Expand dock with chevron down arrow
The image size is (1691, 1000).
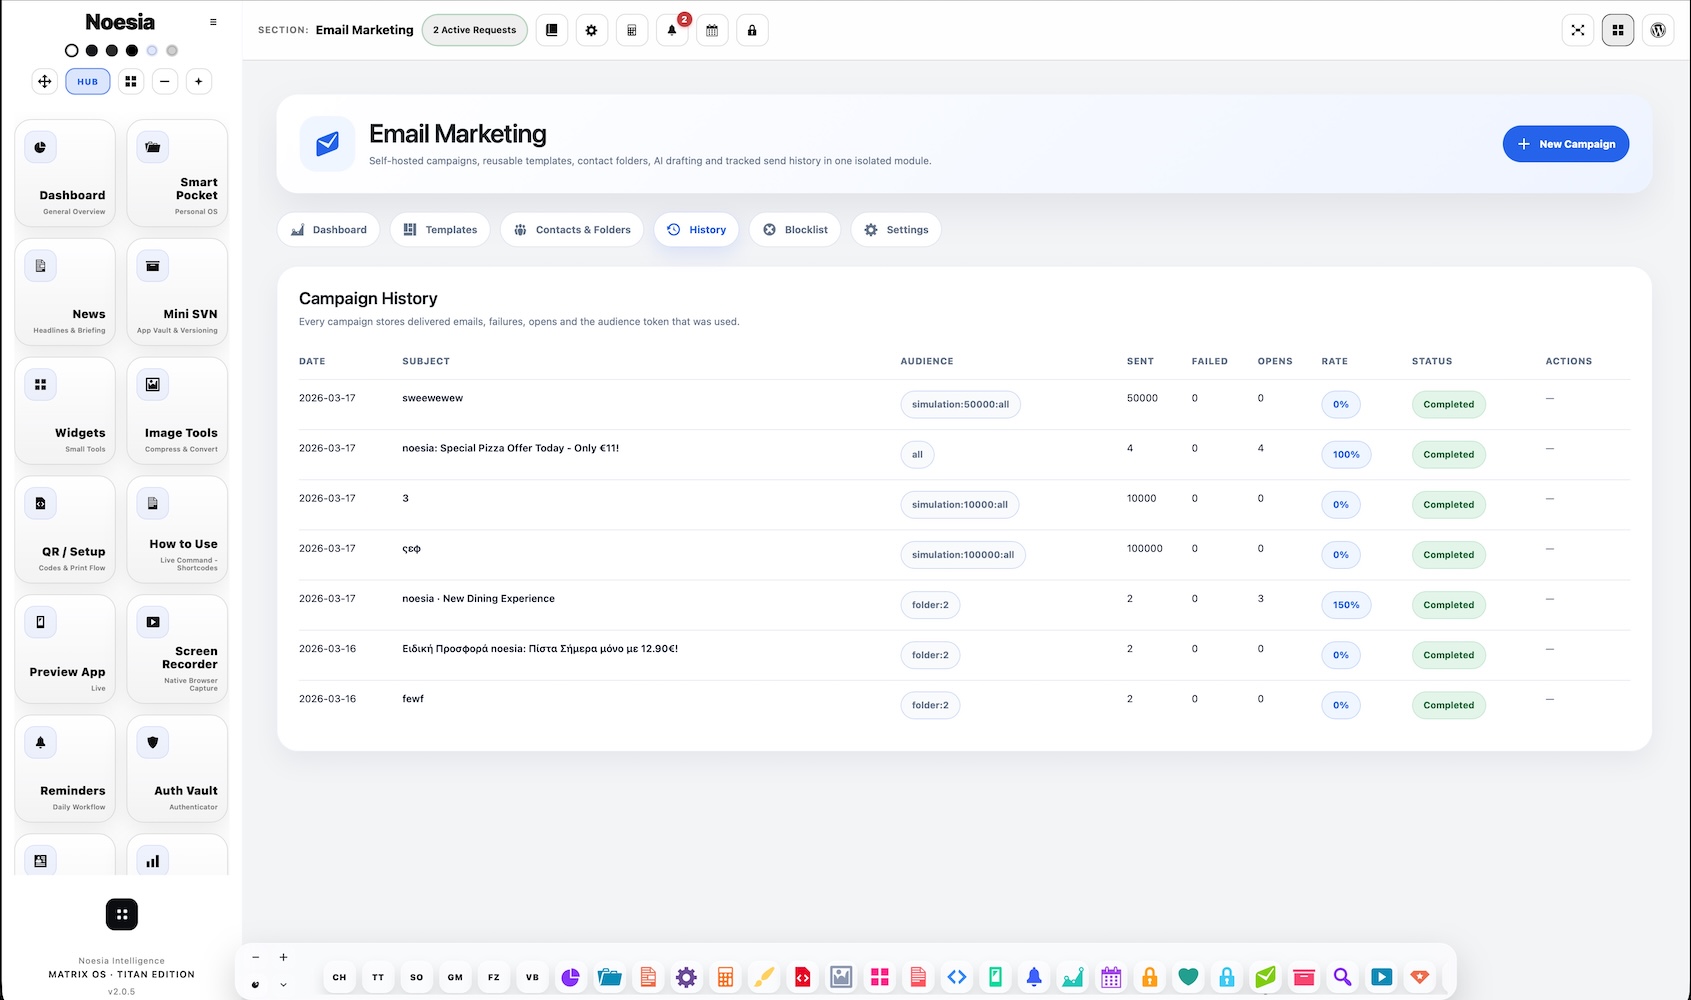[x=283, y=984]
